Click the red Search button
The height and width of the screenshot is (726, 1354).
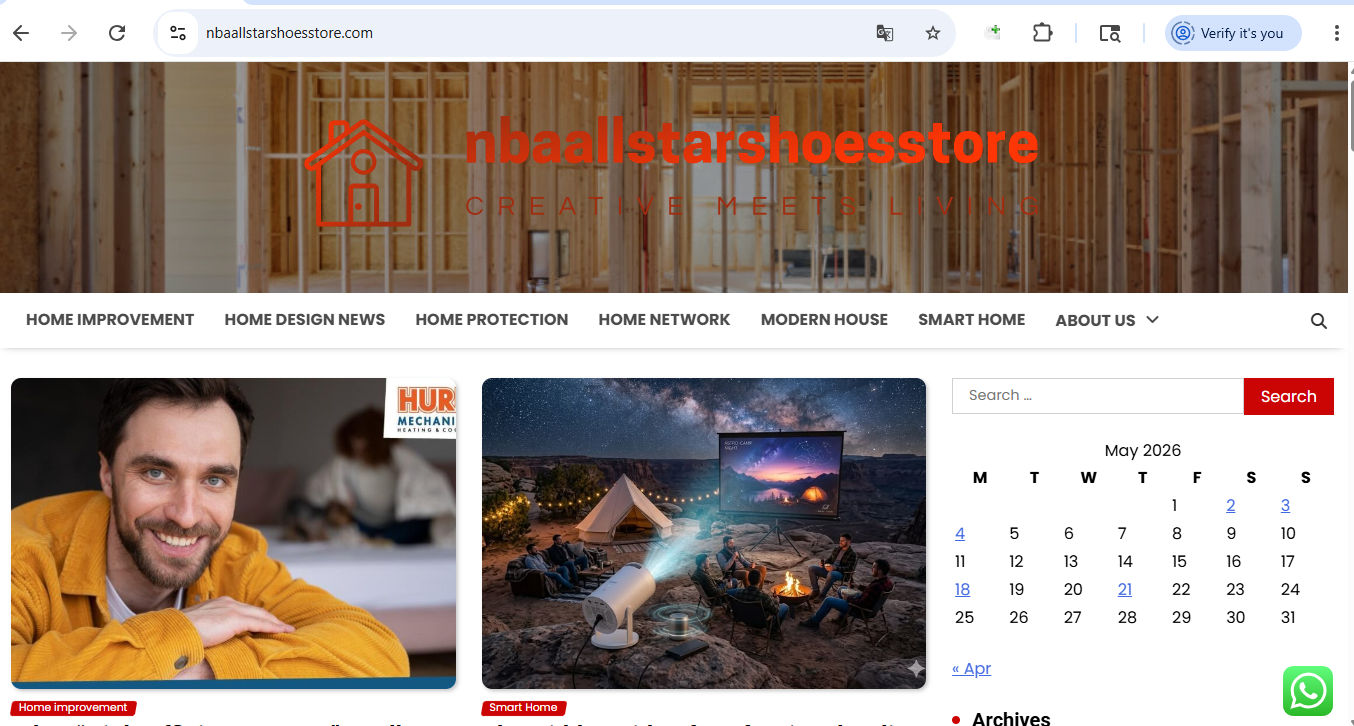pos(1288,396)
